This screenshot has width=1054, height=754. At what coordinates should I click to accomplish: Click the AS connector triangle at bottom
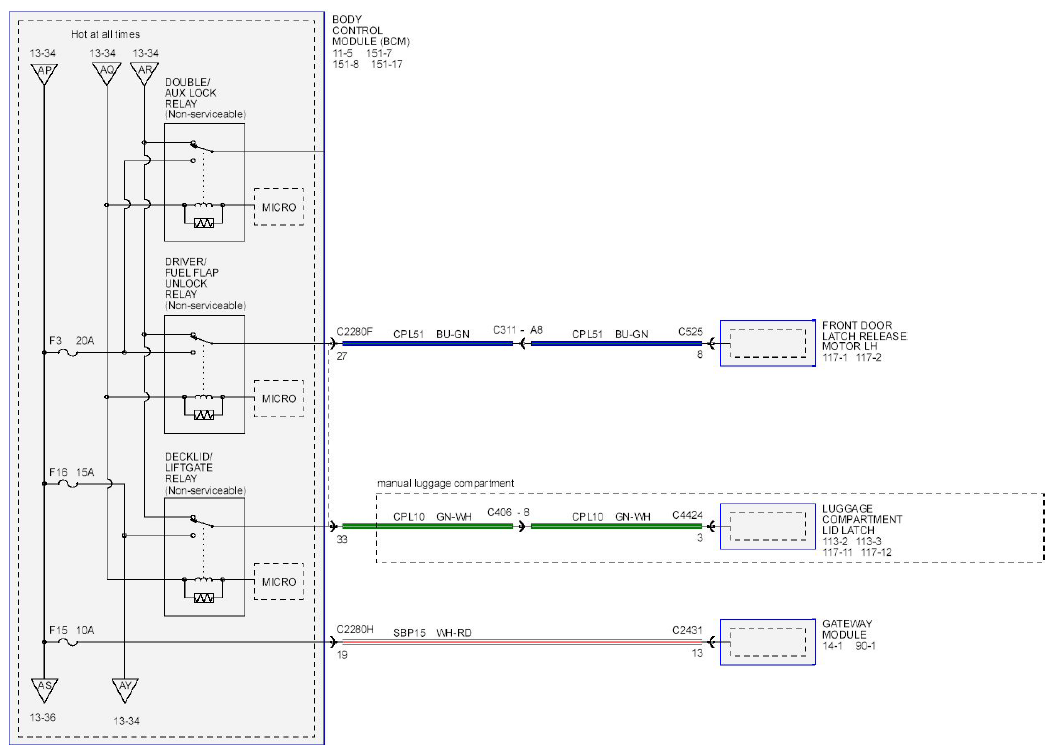pos(44,689)
